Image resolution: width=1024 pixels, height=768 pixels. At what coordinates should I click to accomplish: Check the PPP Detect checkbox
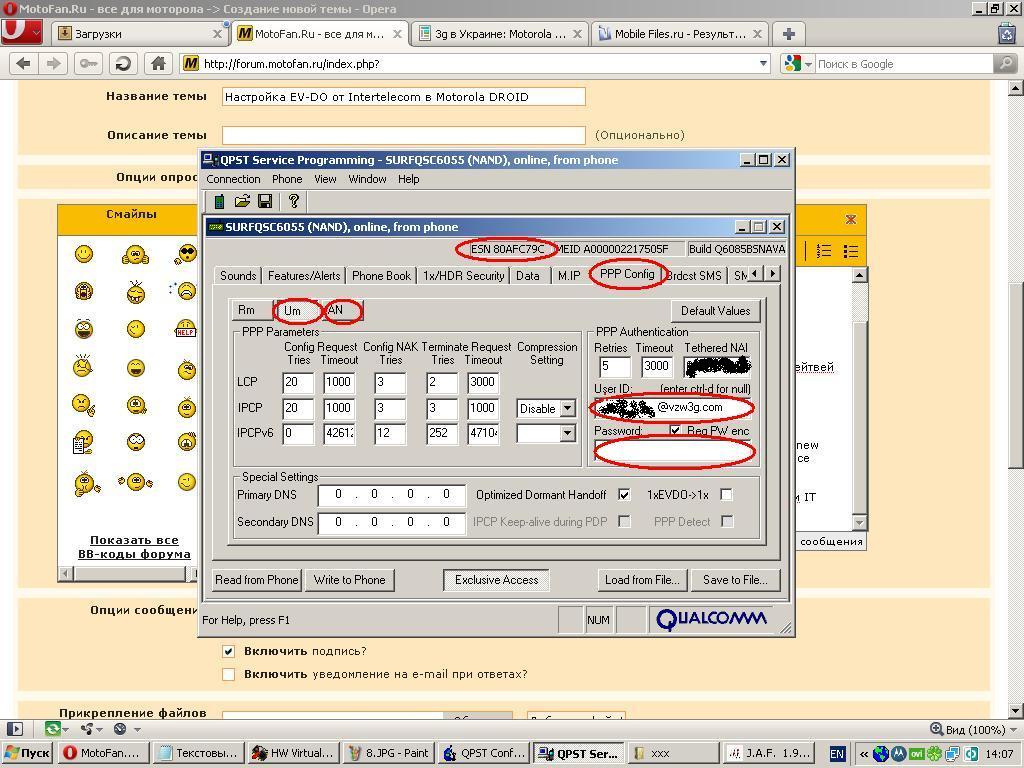pyautogui.click(x=727, y=521)
